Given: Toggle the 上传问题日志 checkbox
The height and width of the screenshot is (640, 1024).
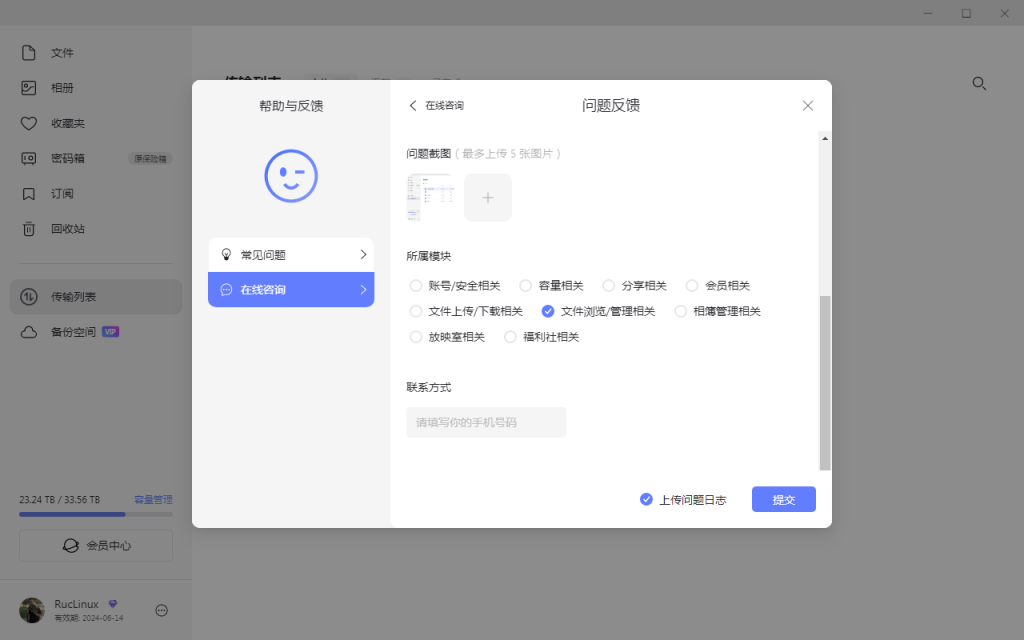Looking at the screenshot, I should [x=646, y=499].
